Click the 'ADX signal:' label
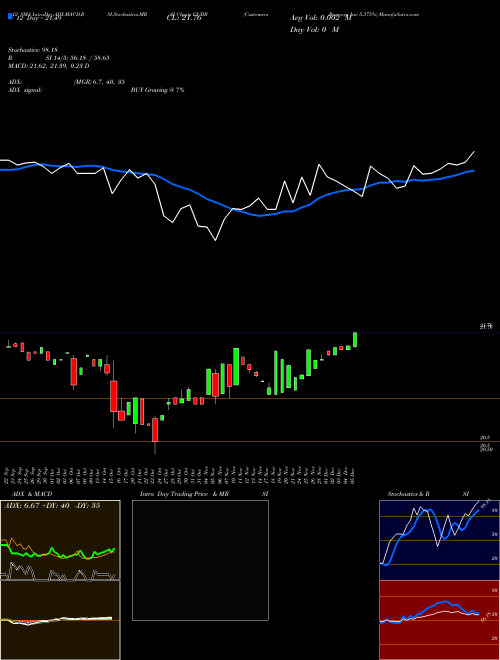This screenshot has height=660, width=500. 25,90
